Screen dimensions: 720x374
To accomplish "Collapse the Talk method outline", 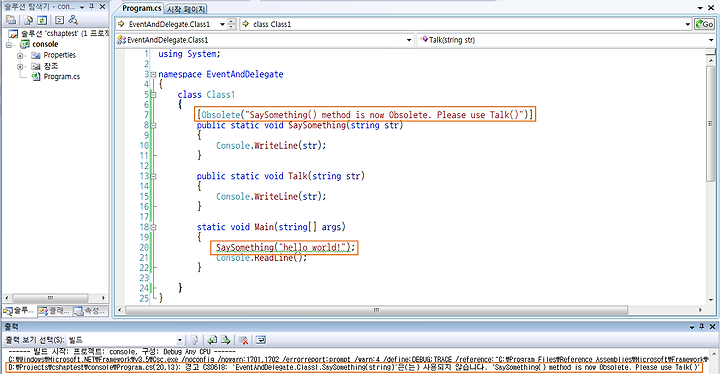I will pyautogui.click(x=153, y=176).
